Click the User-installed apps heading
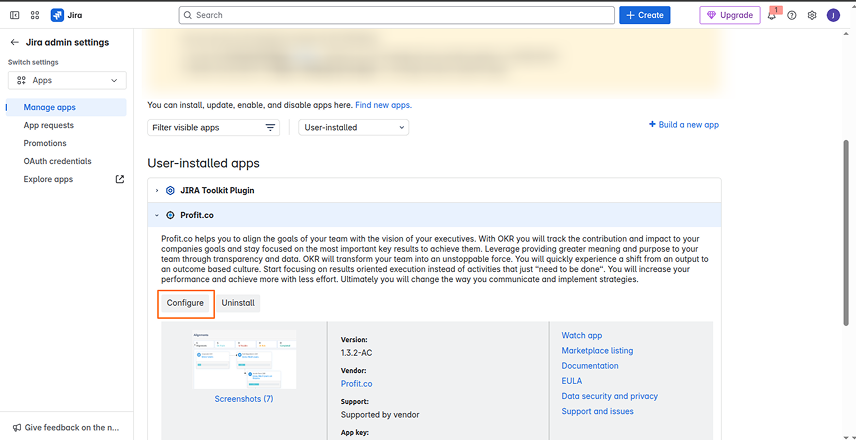Image resolution: width=856 pixels, height=440 pixels. tap(203, 163)
